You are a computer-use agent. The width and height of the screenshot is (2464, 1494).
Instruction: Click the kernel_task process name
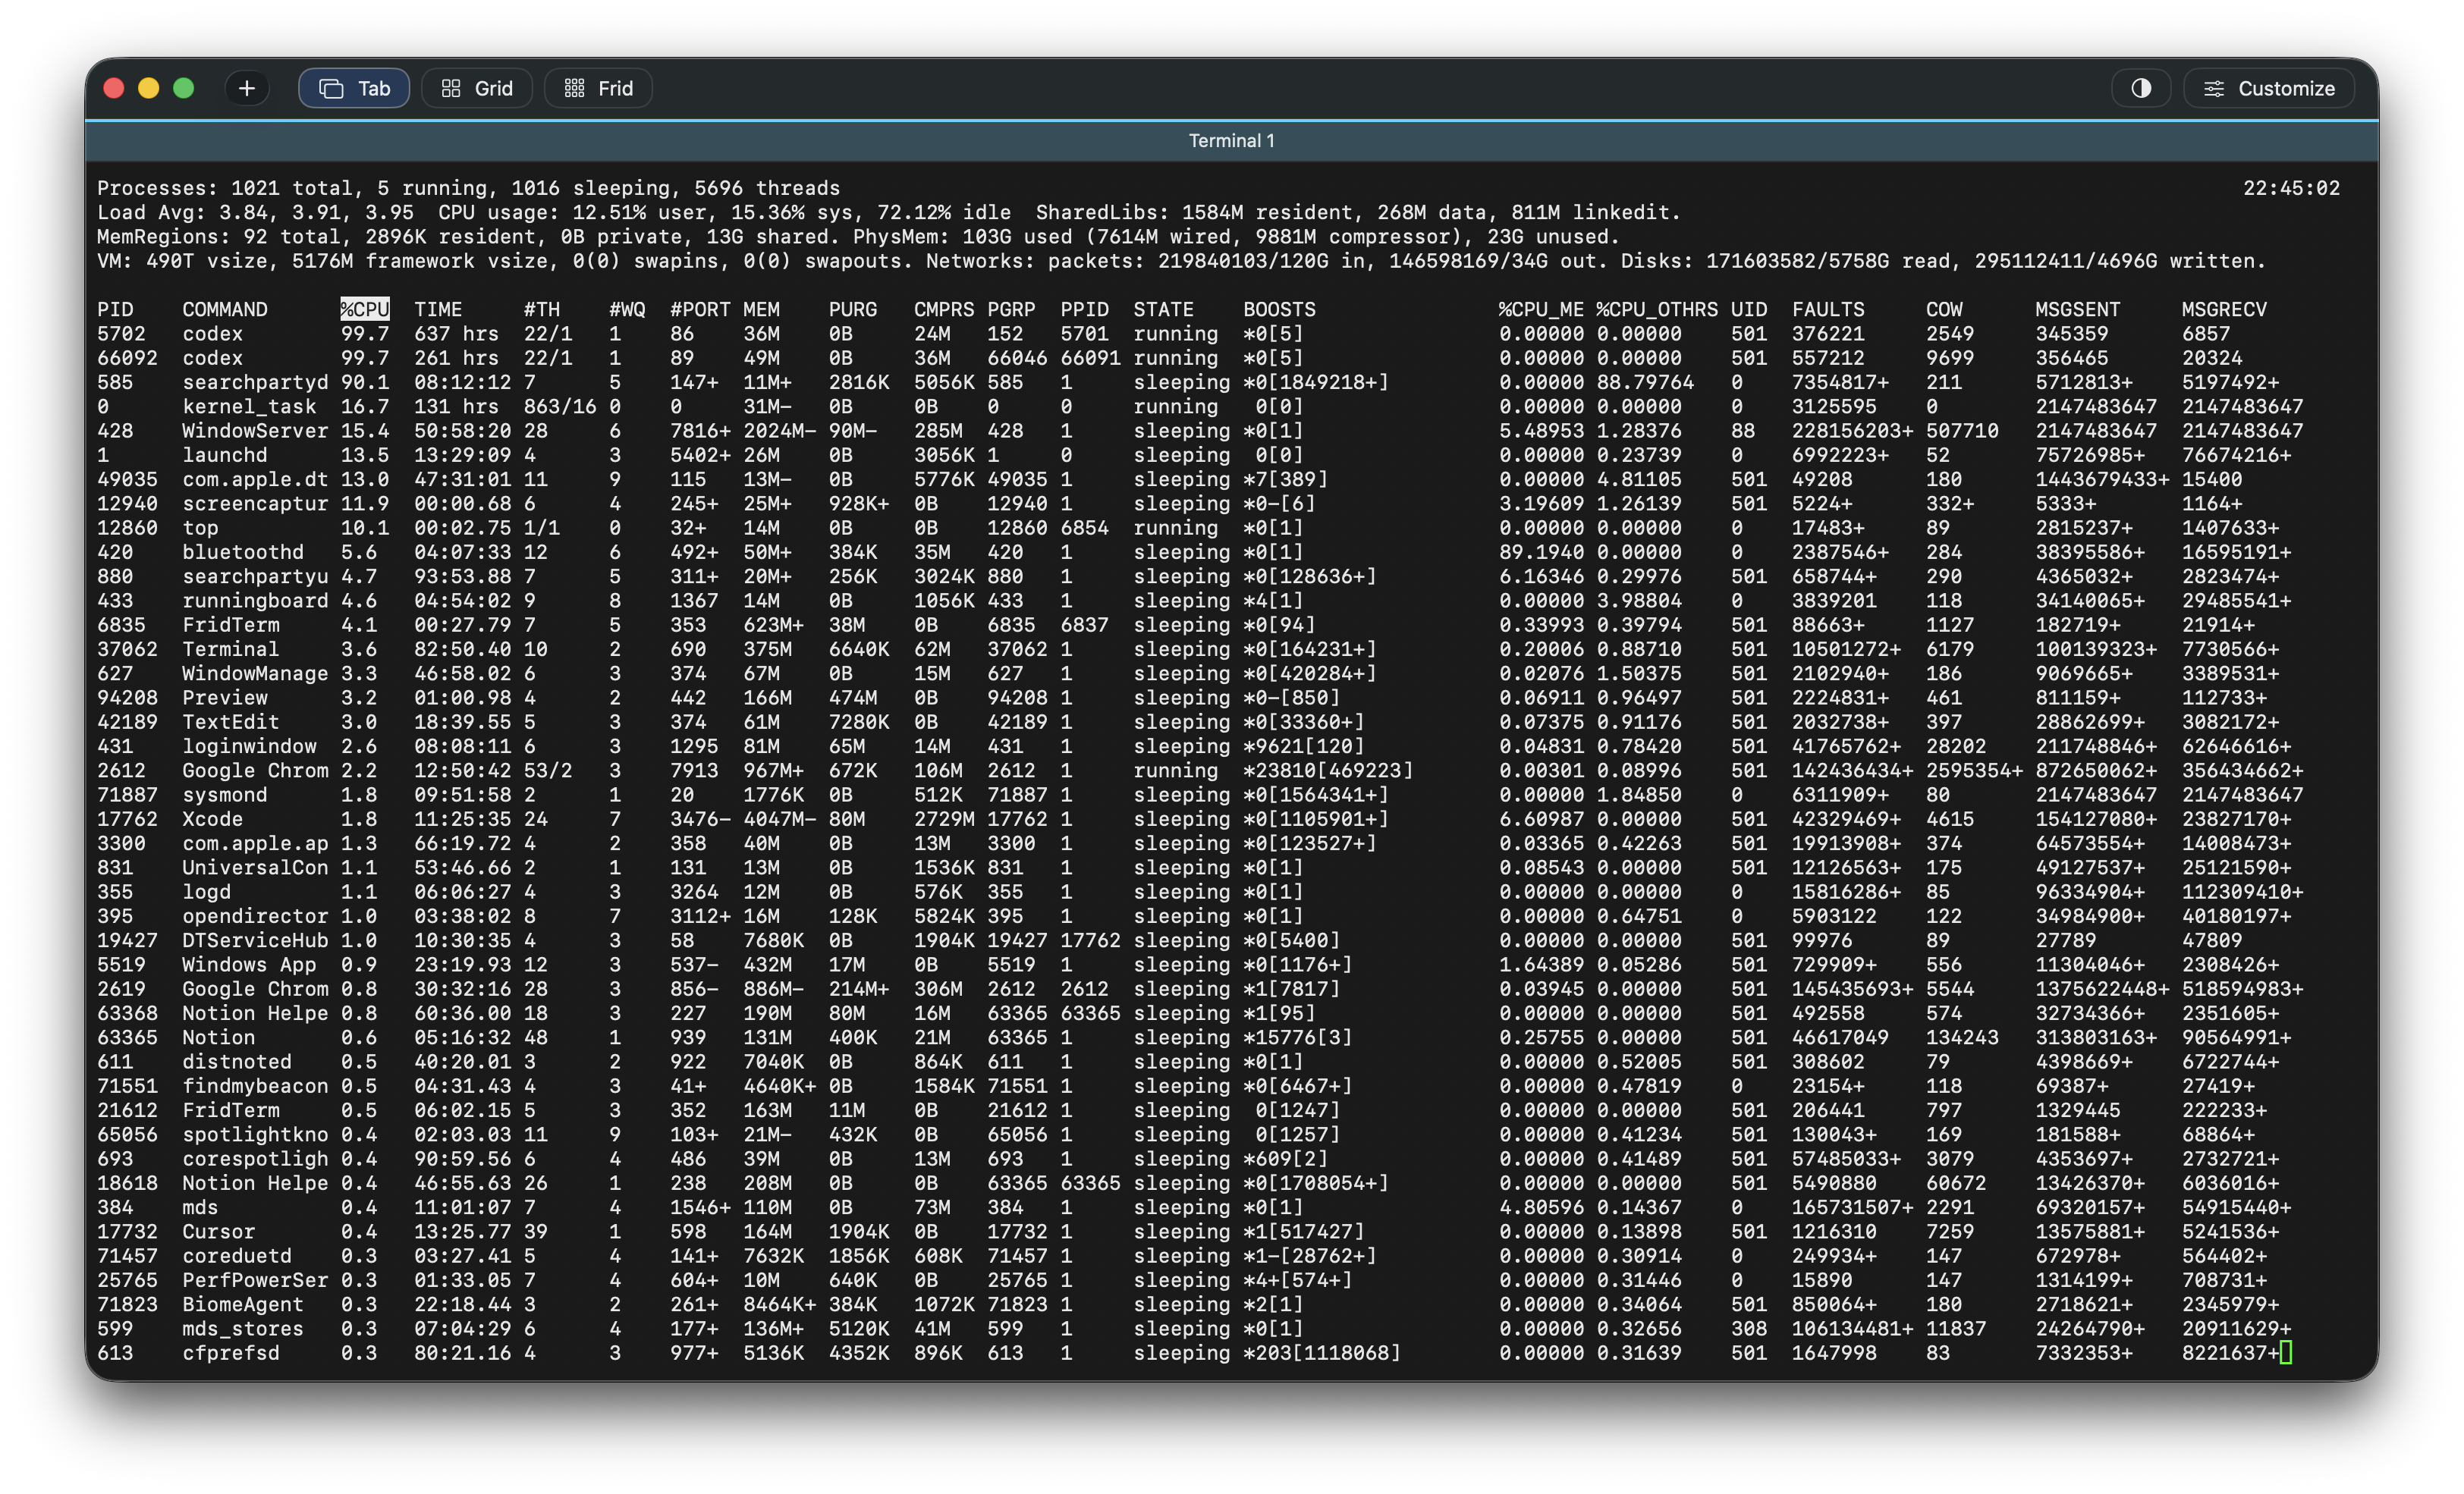click(249, 406)
